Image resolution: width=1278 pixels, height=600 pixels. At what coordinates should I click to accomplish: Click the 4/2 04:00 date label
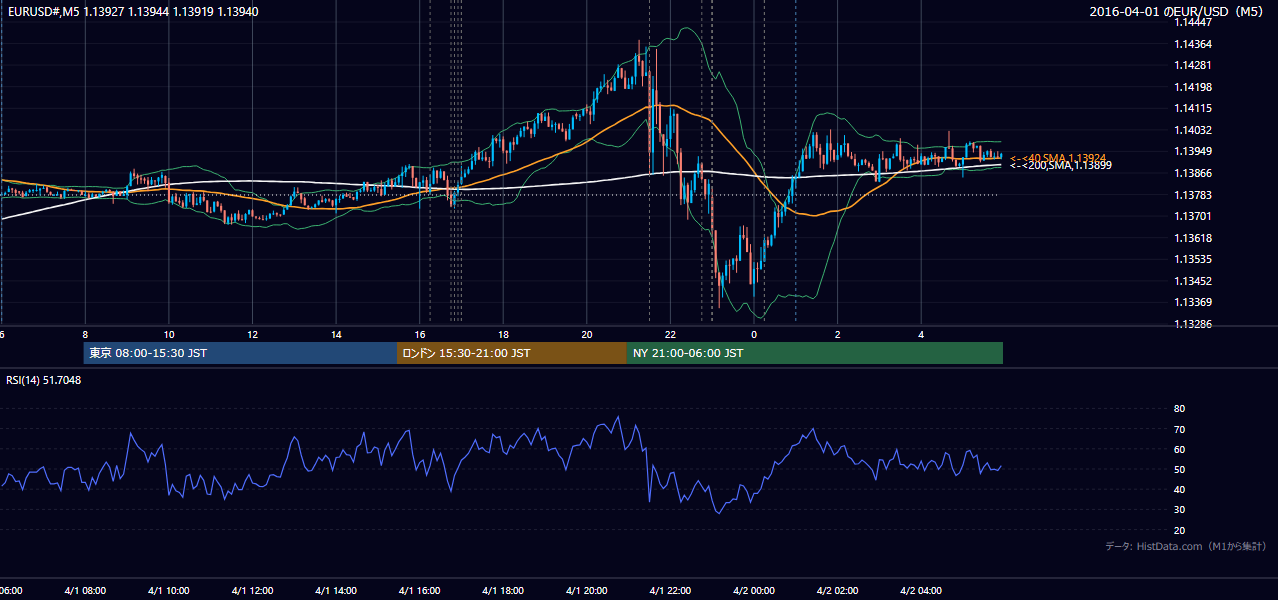(920, 591)
